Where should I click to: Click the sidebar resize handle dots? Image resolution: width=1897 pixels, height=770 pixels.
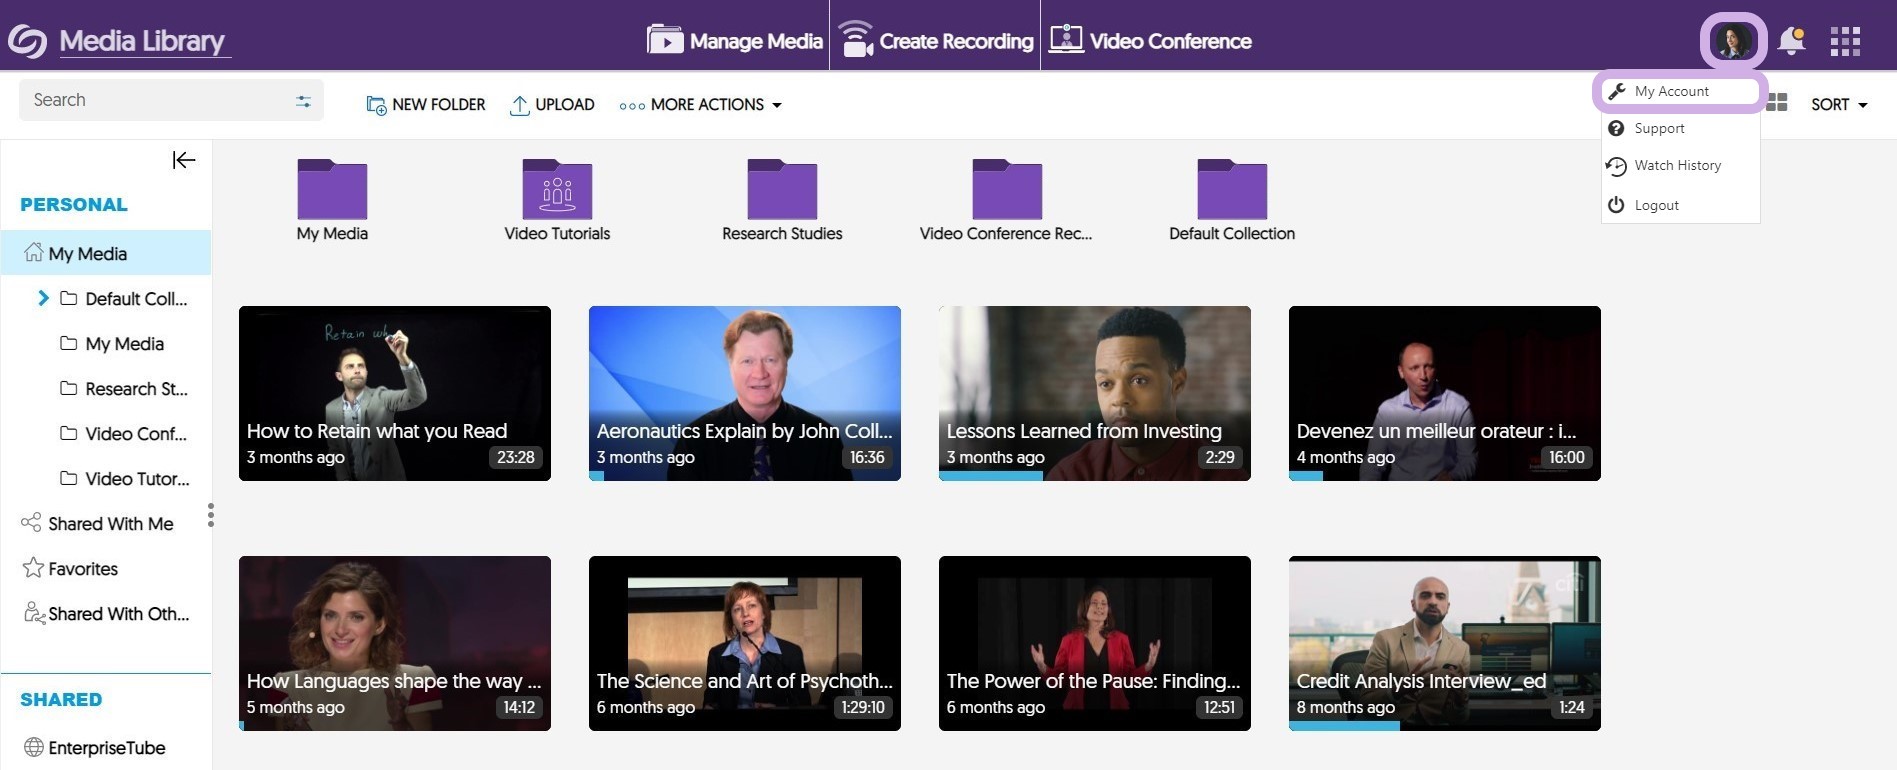(210, 515)
